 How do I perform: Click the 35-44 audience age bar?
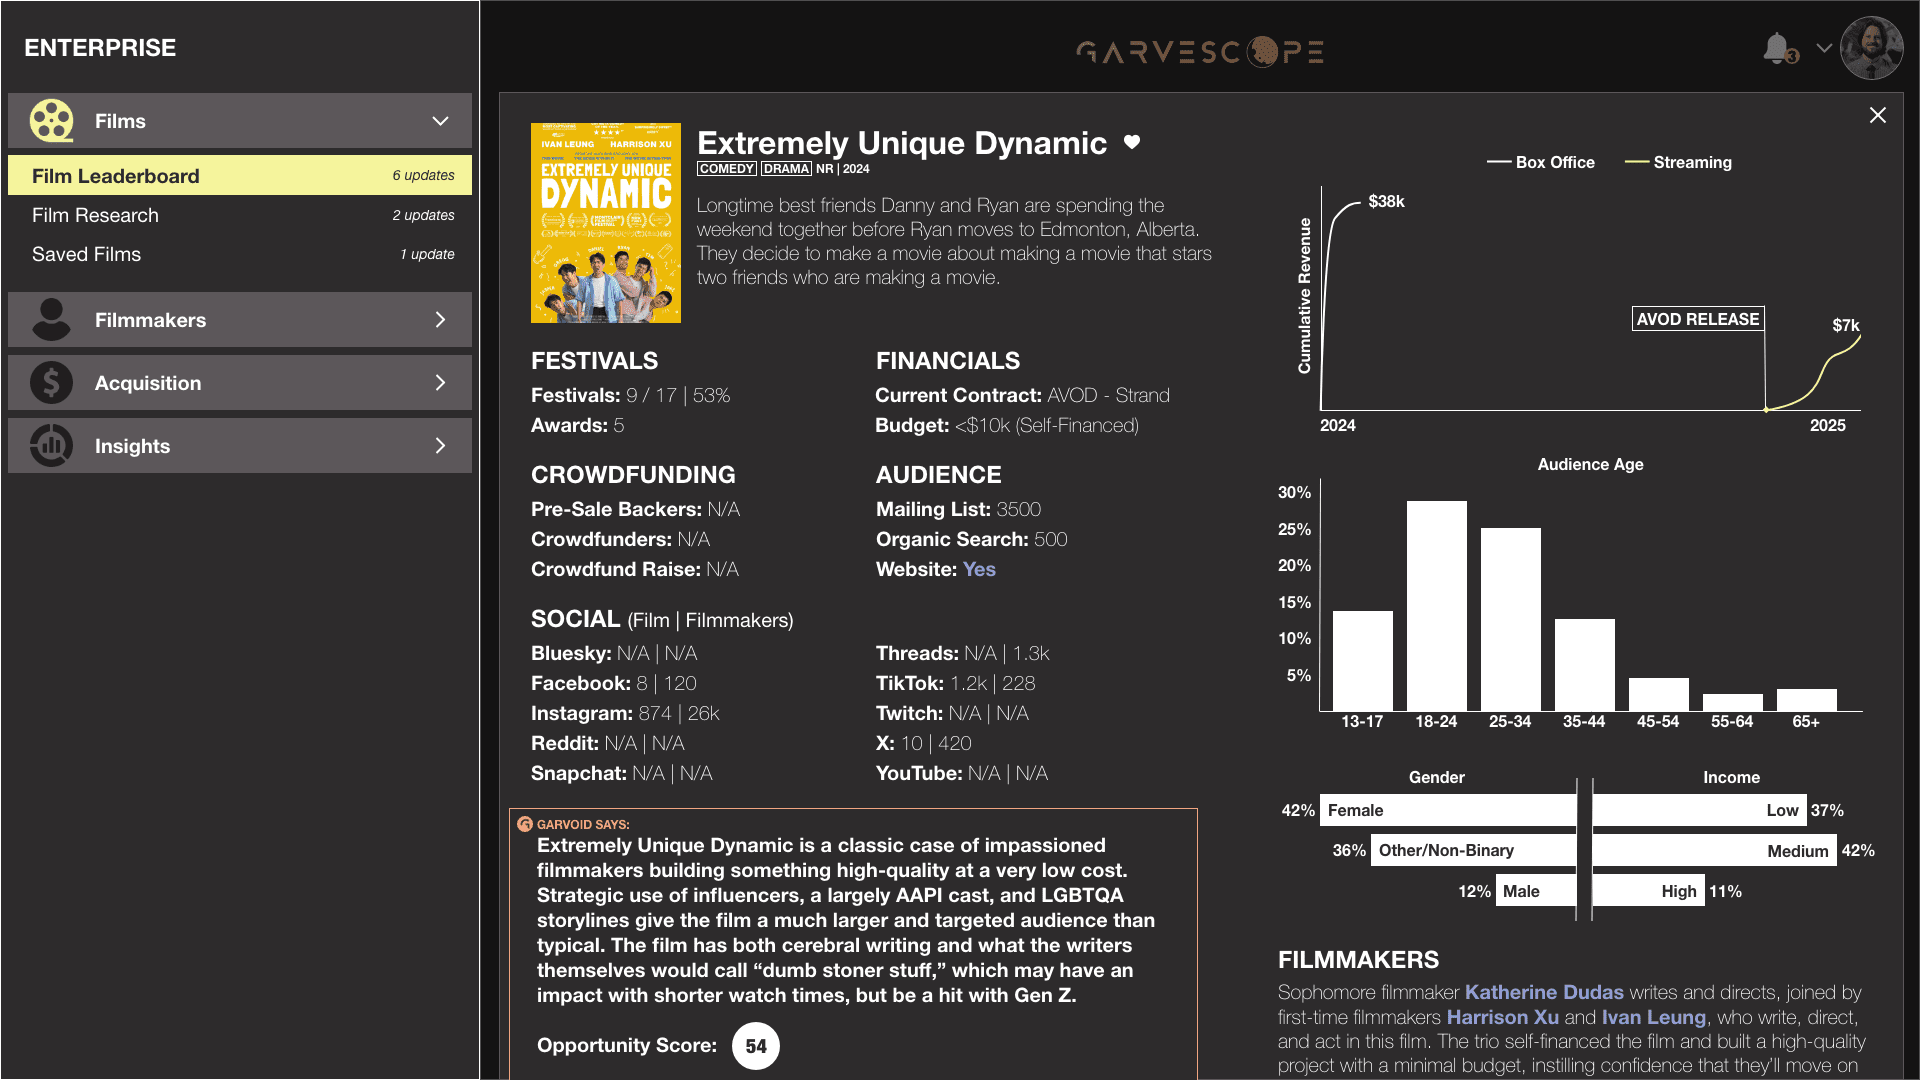click(x=1585, y=665)
